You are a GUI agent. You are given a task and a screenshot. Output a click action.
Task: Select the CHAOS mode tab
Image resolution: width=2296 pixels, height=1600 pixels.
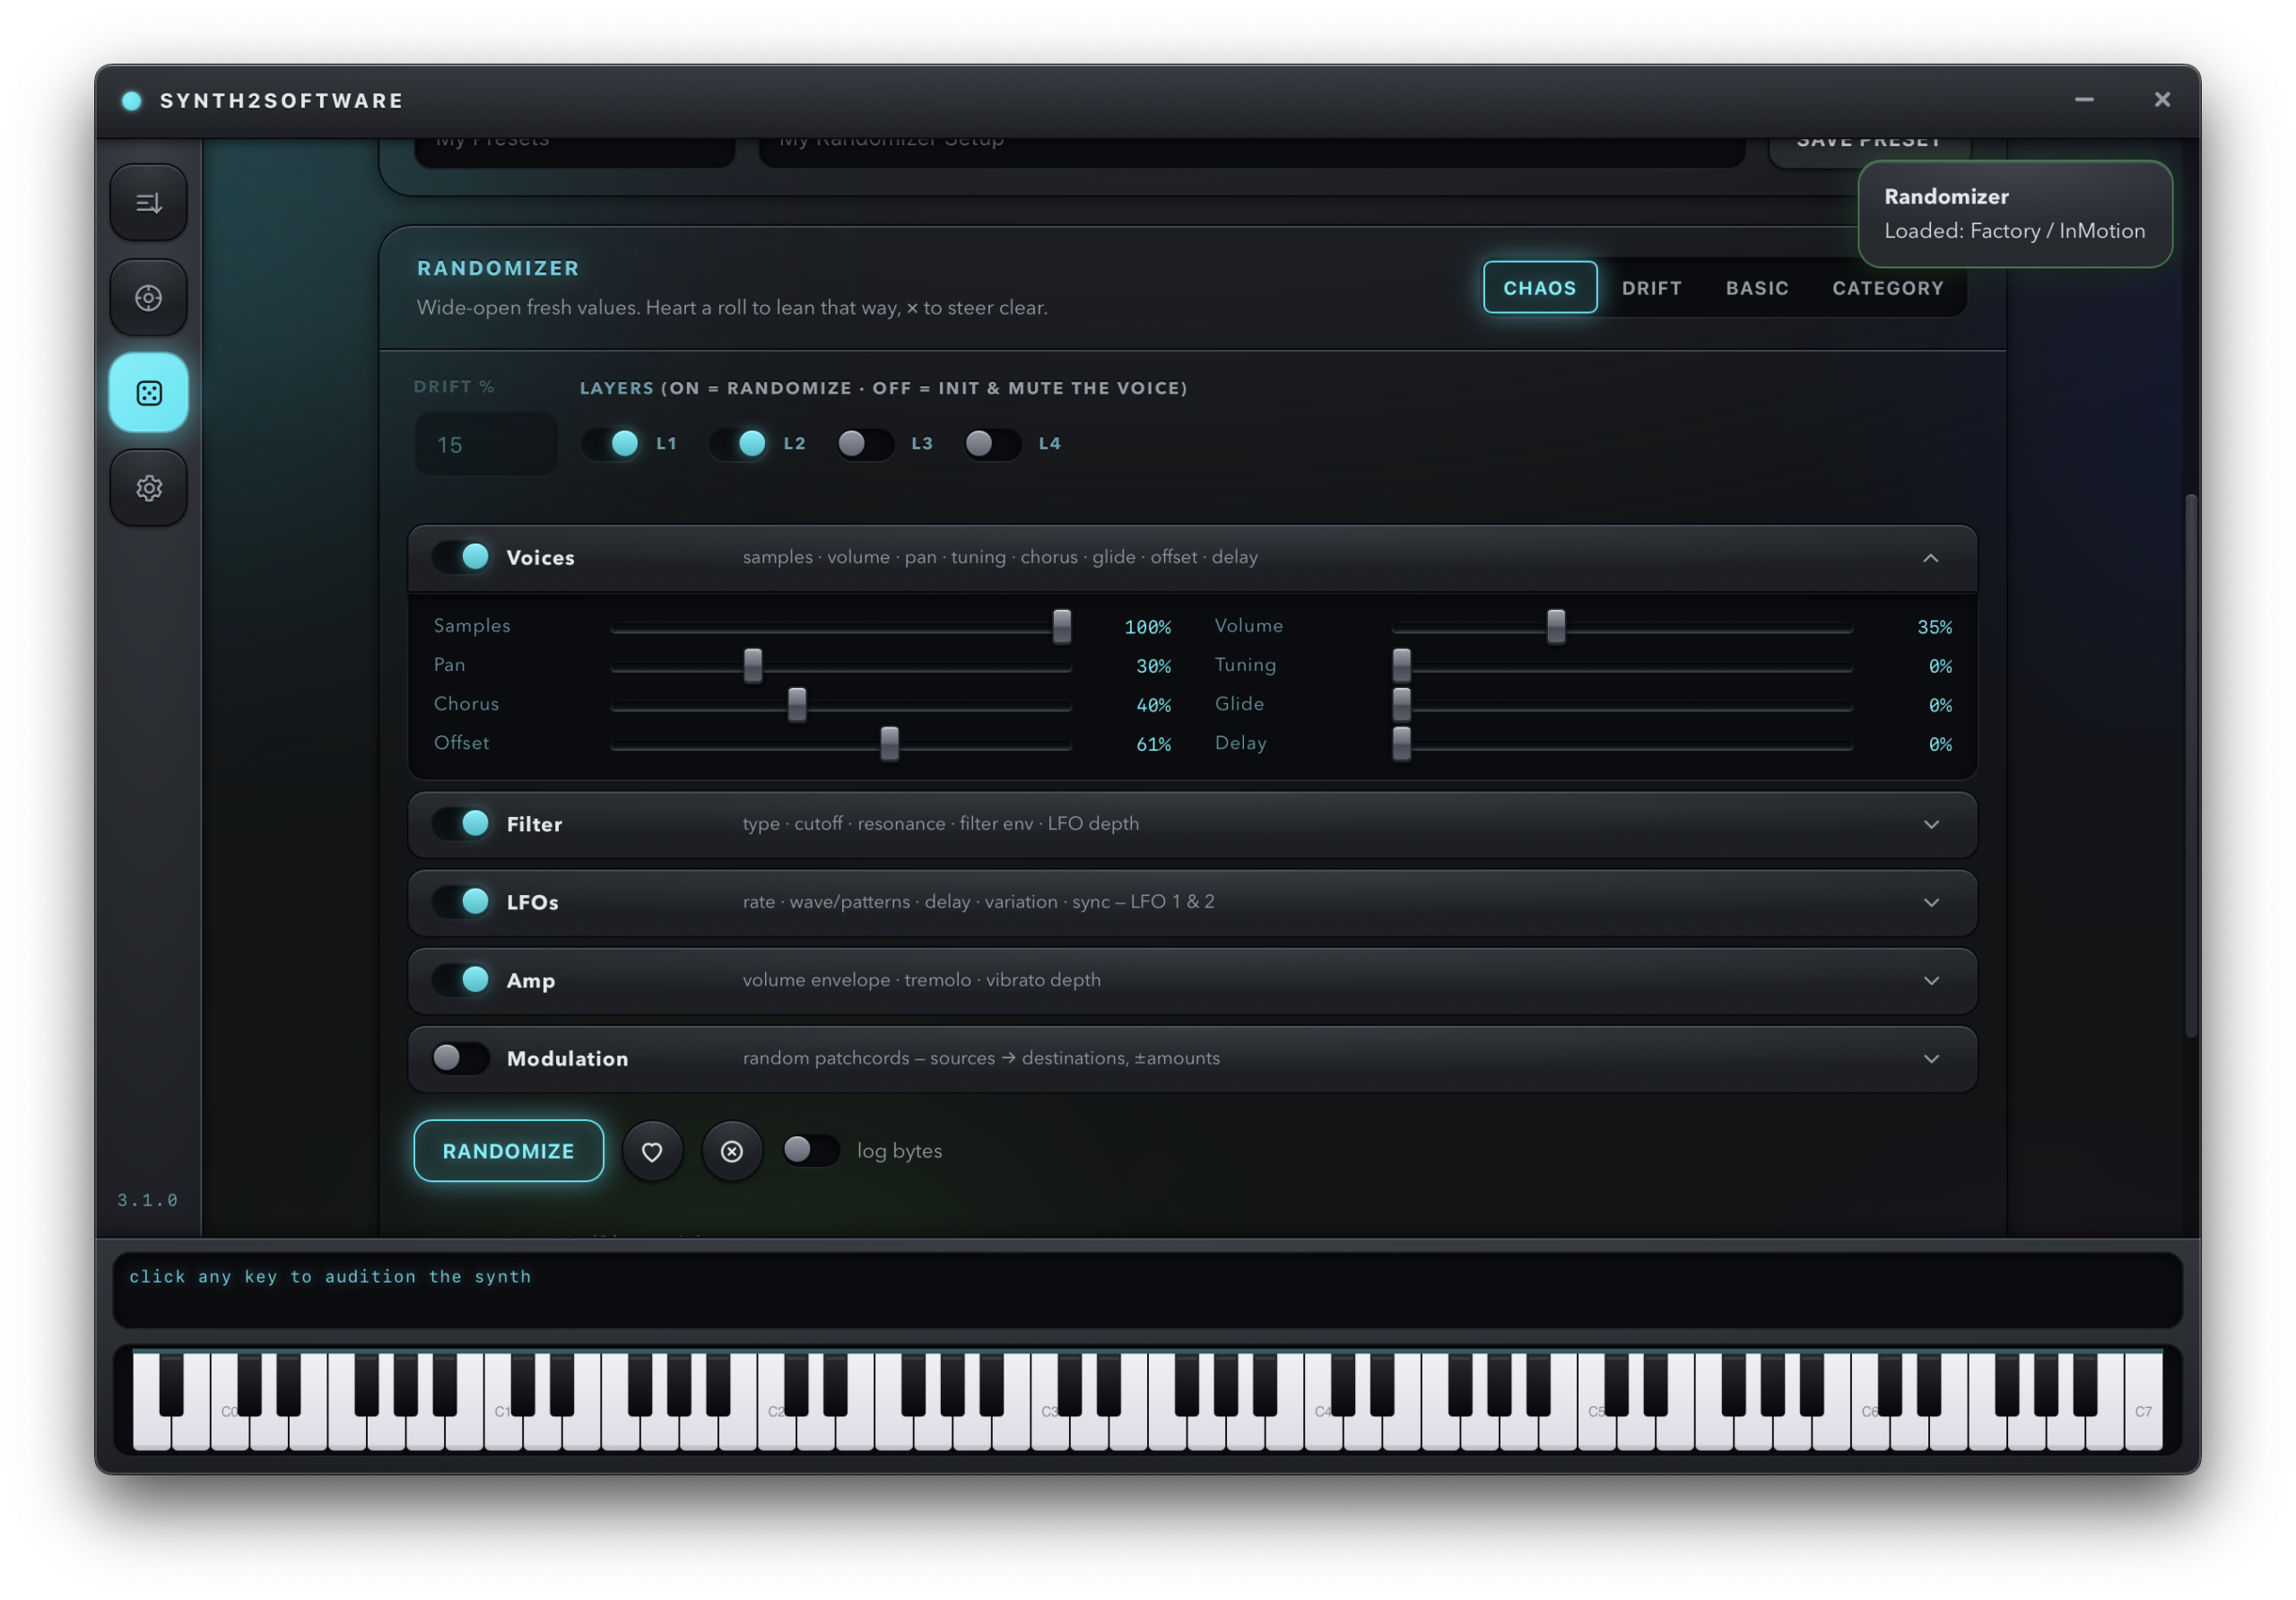1540,288
